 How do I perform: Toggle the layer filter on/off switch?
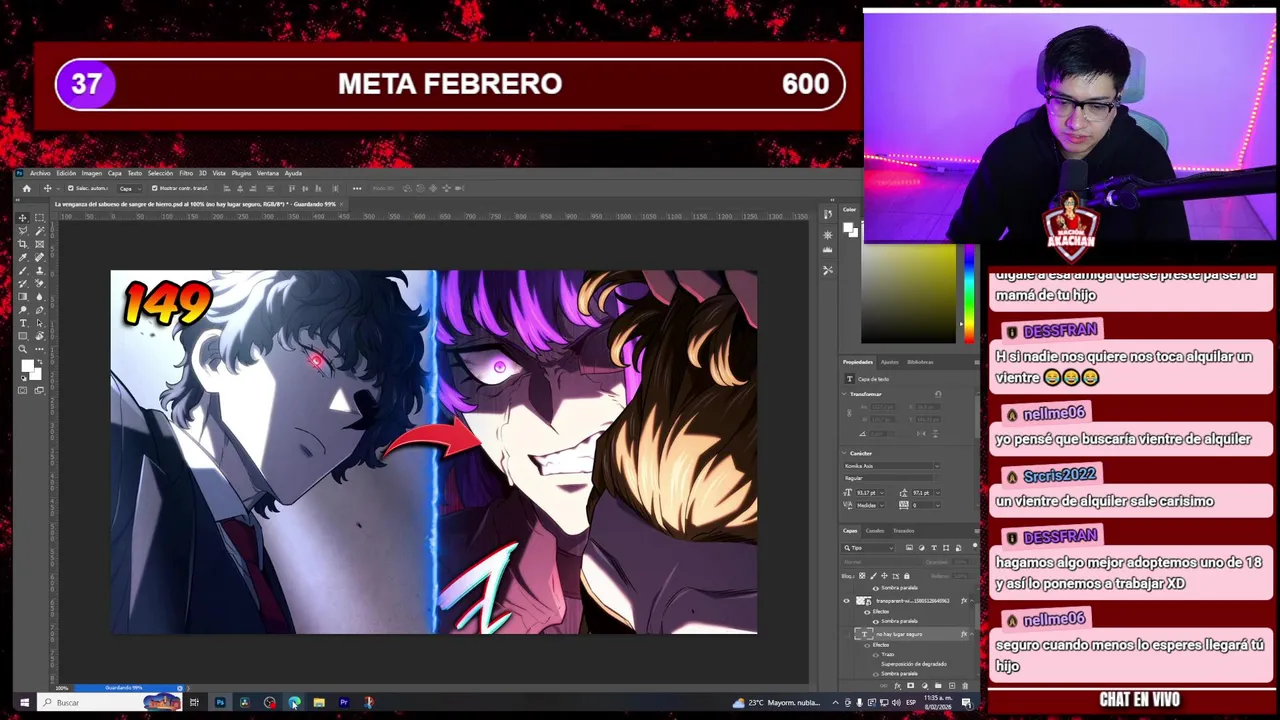(975, 546)
